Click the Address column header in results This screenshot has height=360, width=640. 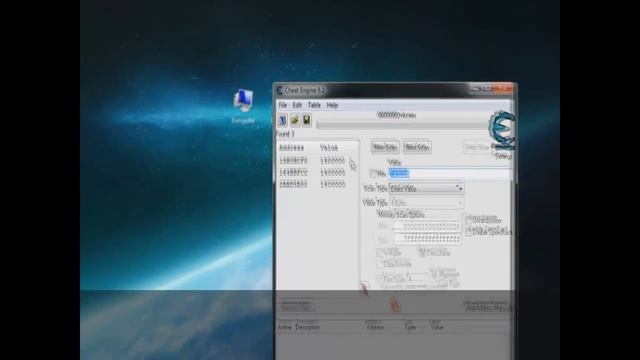point(291,148)
